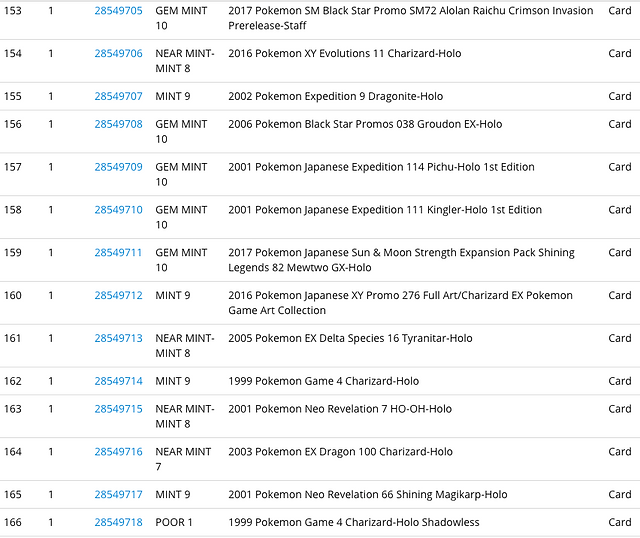The image size is (640, 538).
Task: Select 'Card' type in row 157
Action: pyautogui.click(x=620, y=167)
